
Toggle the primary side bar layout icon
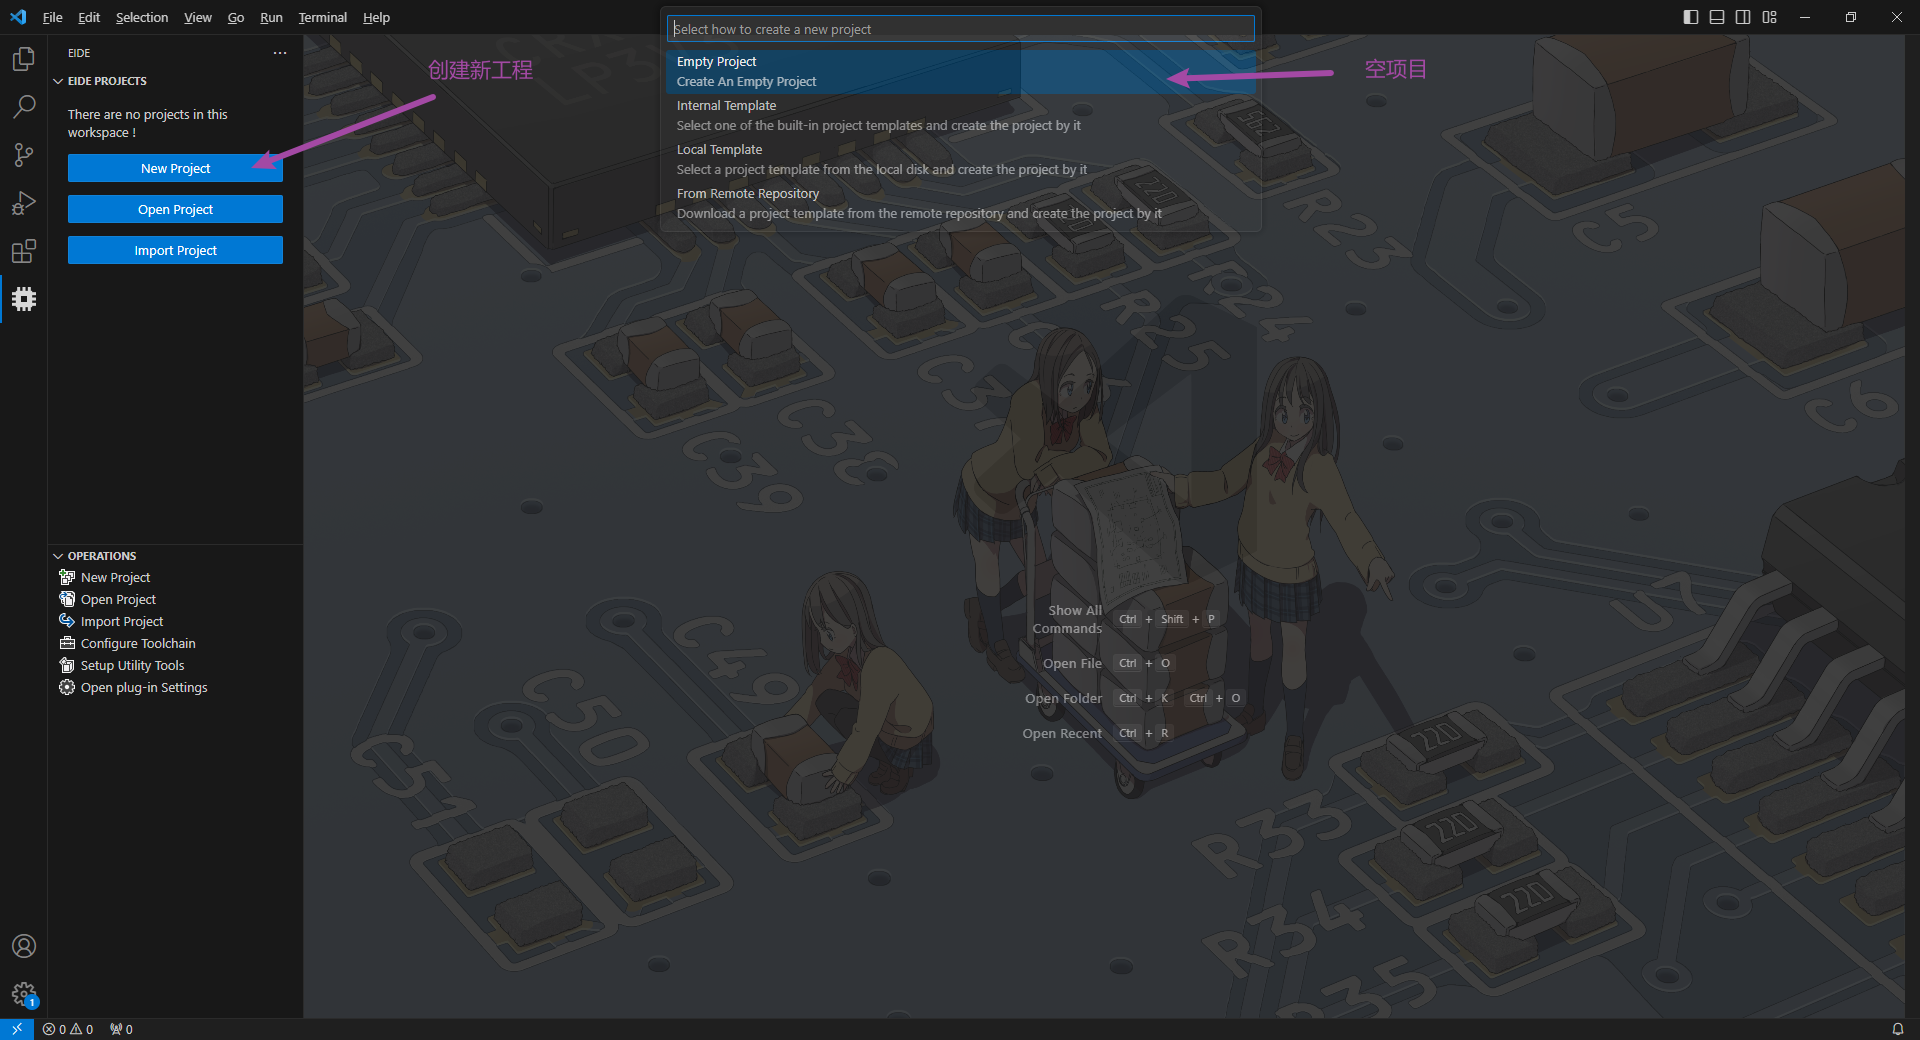tap(1691, 17)
